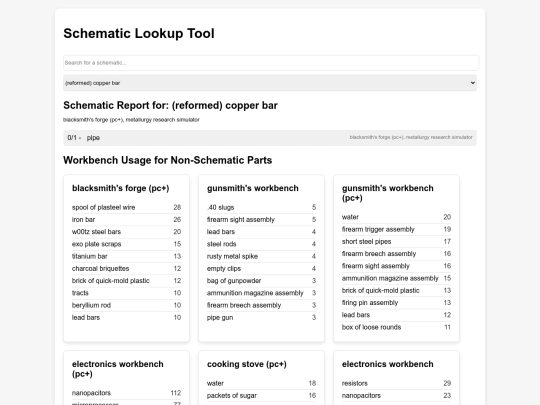This screenshot has height=405, width=540.
Task: Click the 'gunsmith's workbench (pc+)' card heading
Action: coord(388,193)
